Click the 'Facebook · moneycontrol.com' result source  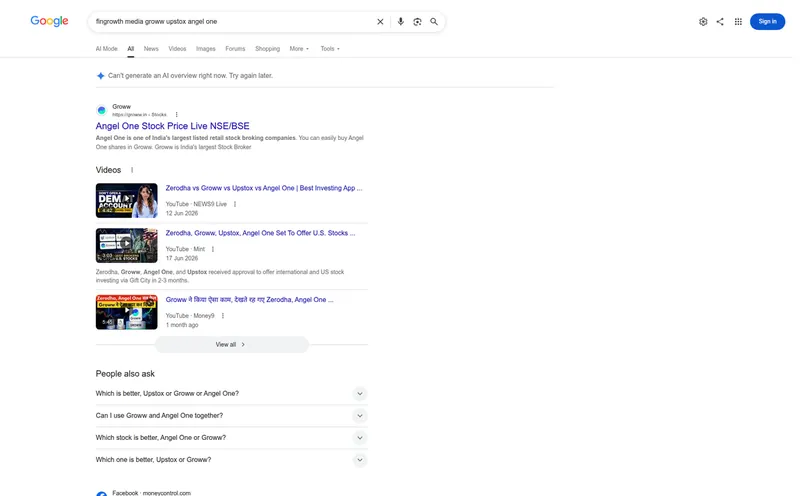coord(152,493)
